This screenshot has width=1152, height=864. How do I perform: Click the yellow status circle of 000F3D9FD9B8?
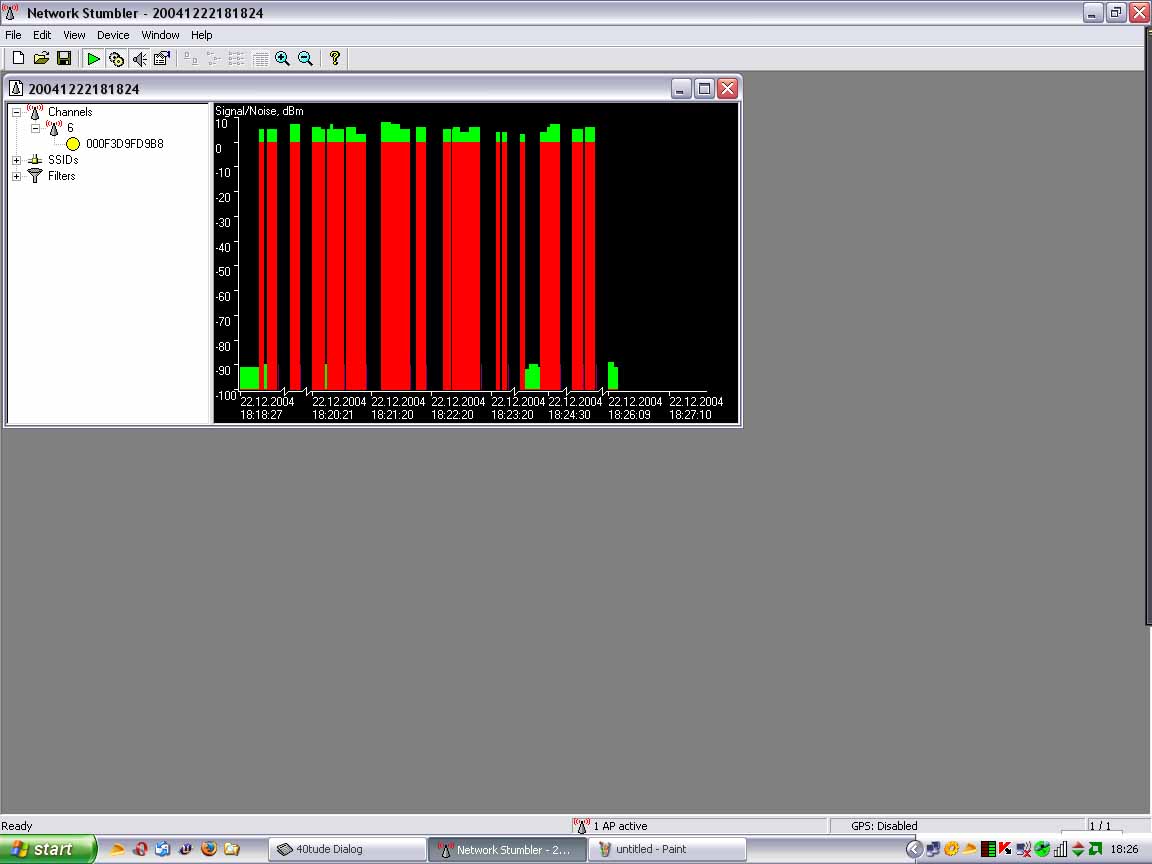[x=73, y=144]
